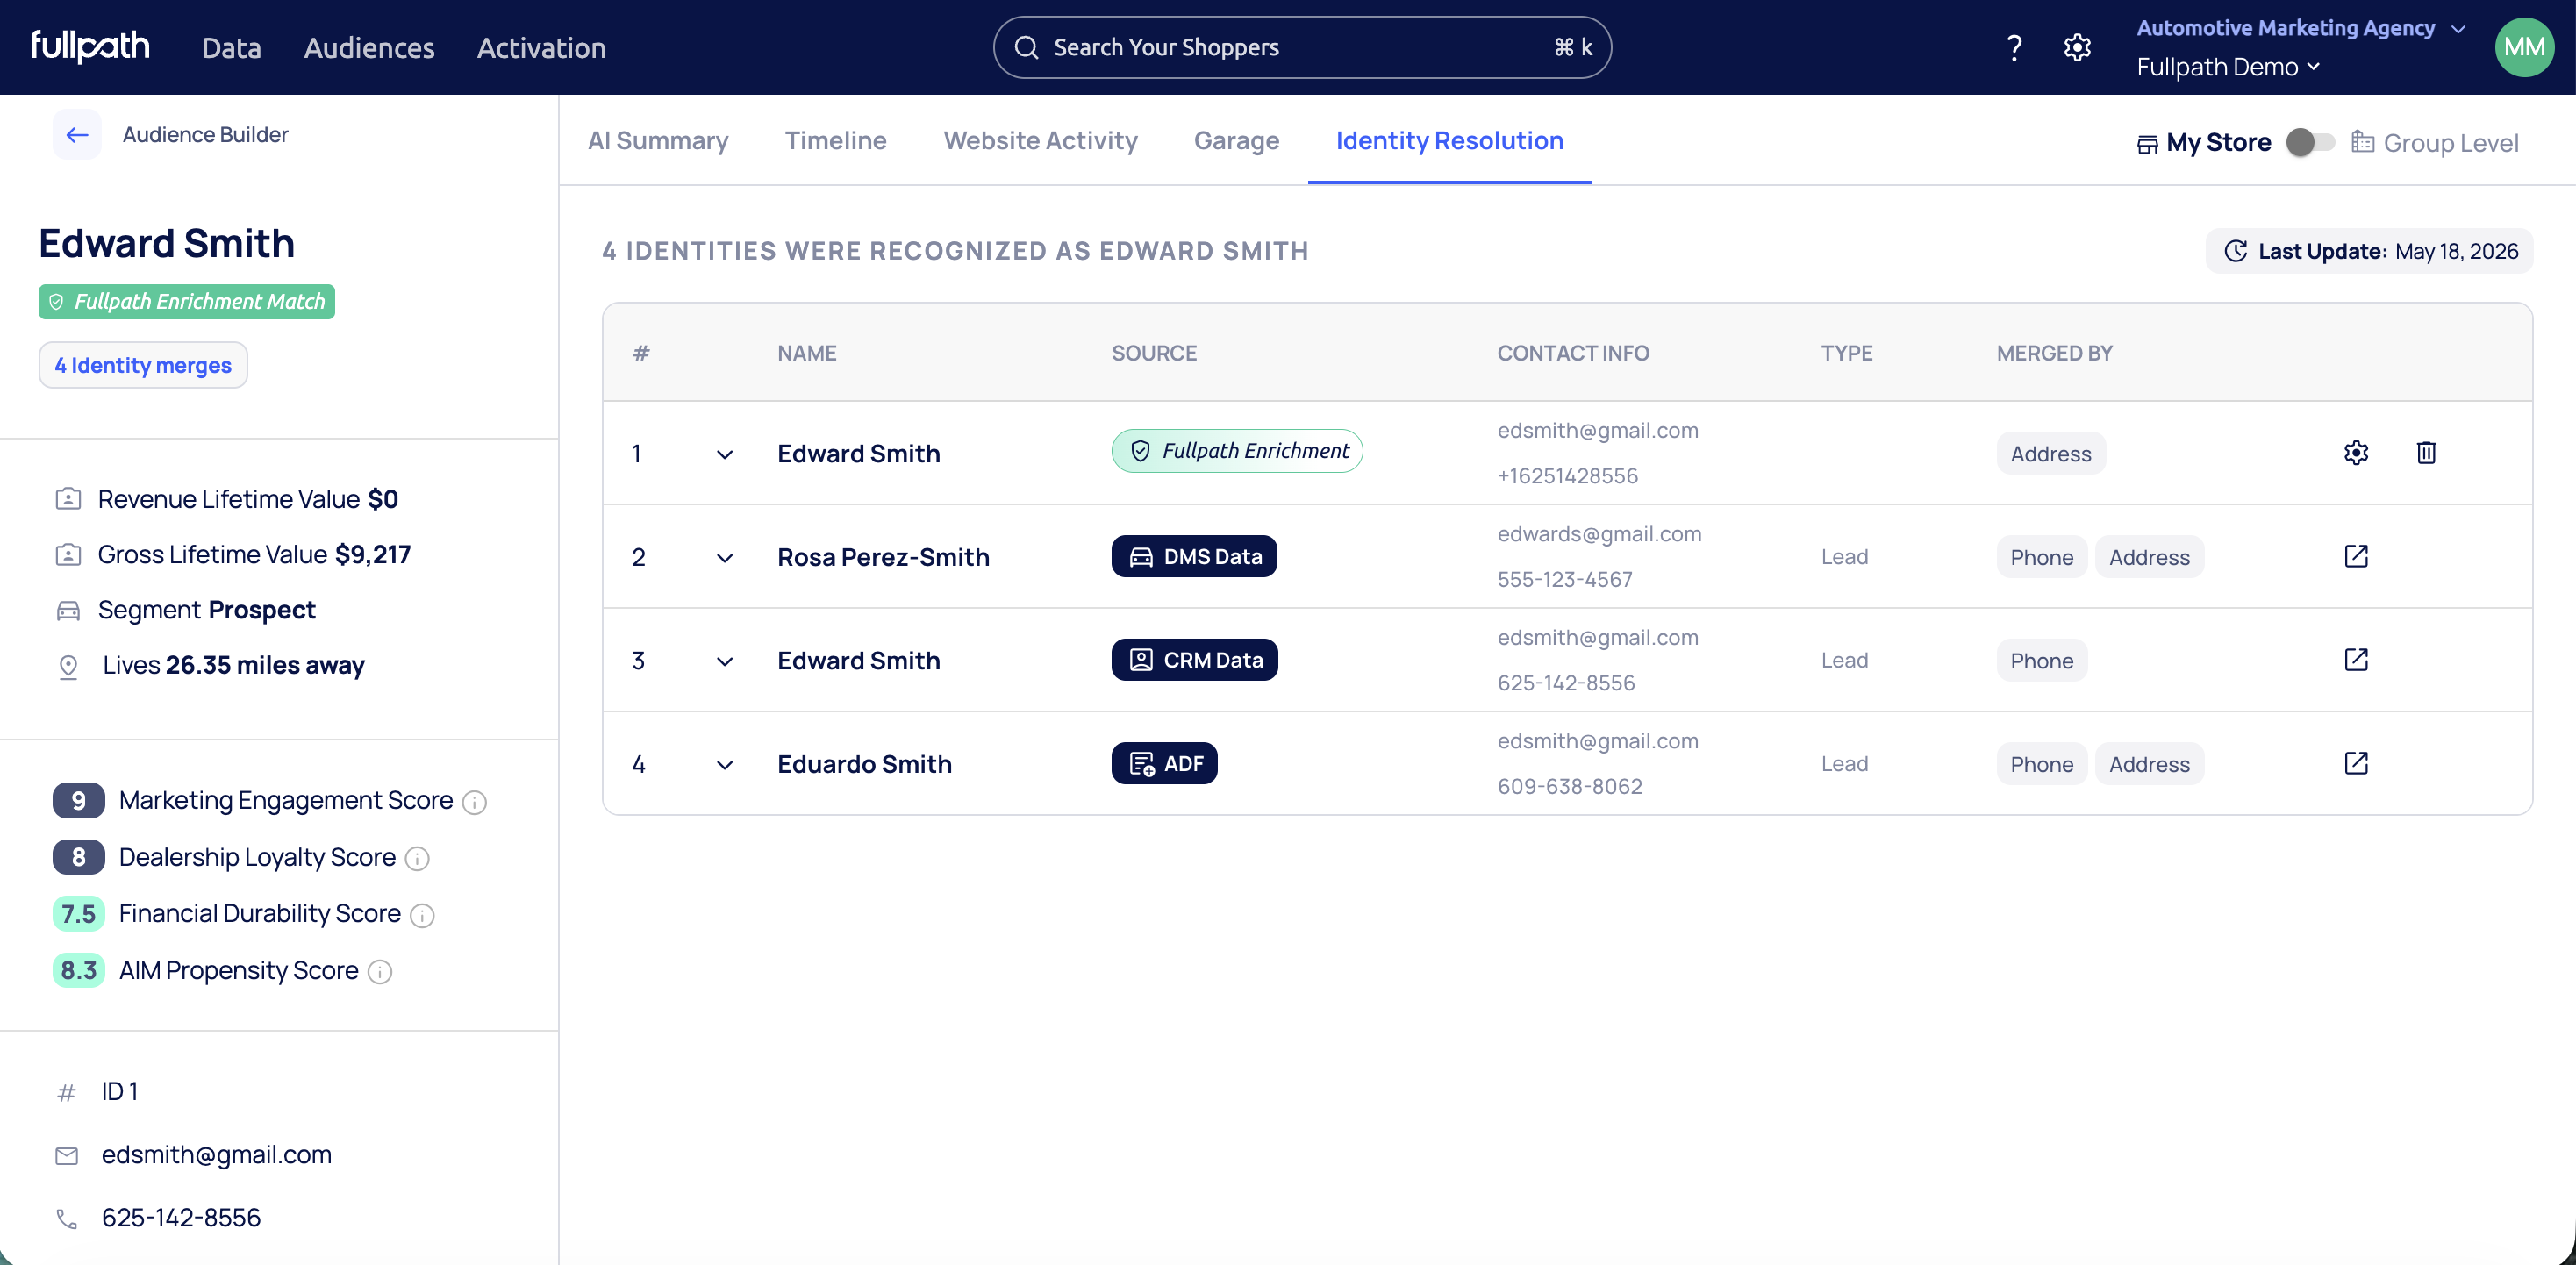Click the DMS Data source badge
The image size is (2576, 1265).
(x=1194, y=556)
